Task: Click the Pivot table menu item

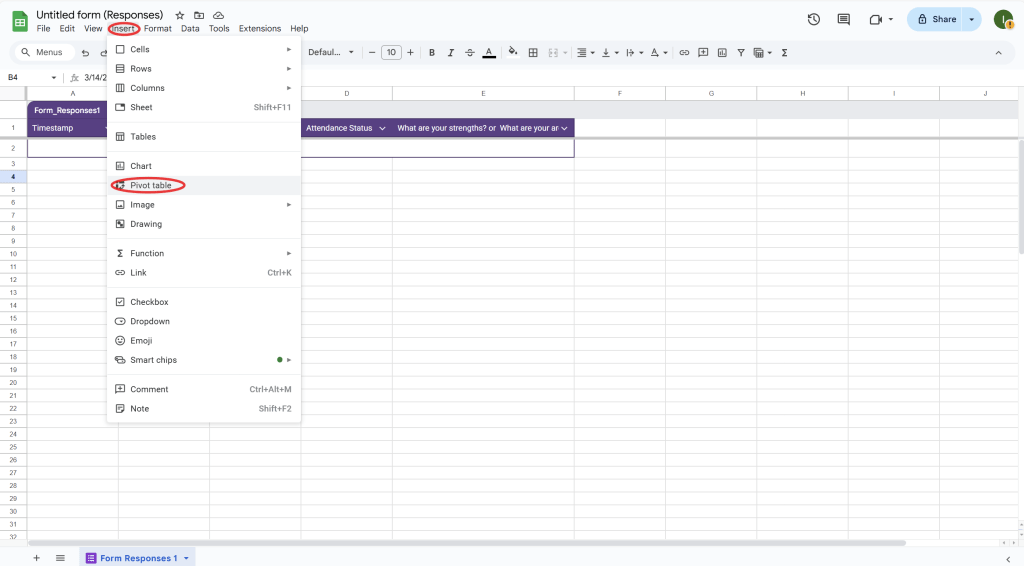Action: (150, 185)
